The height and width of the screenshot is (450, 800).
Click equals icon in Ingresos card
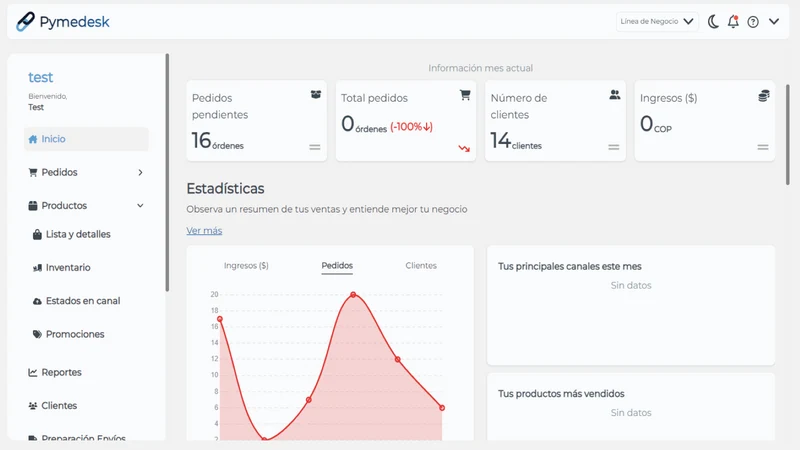click(x=763, y=147)
